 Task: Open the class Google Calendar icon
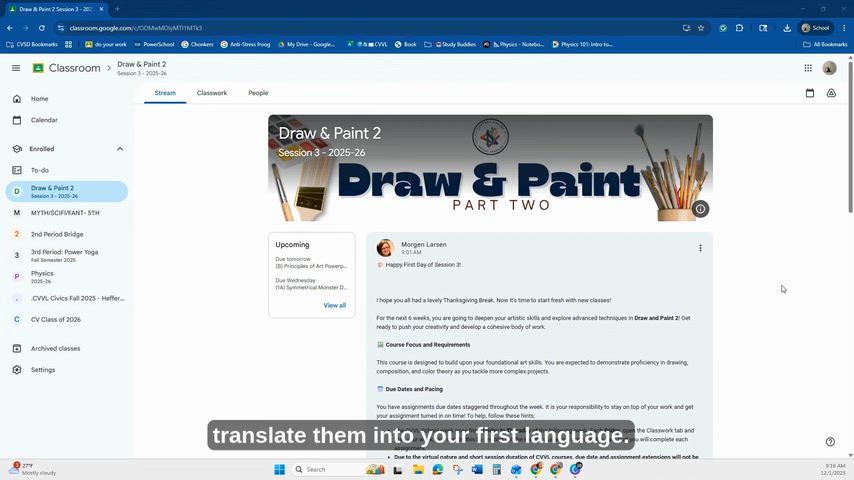tap(810, 93)
